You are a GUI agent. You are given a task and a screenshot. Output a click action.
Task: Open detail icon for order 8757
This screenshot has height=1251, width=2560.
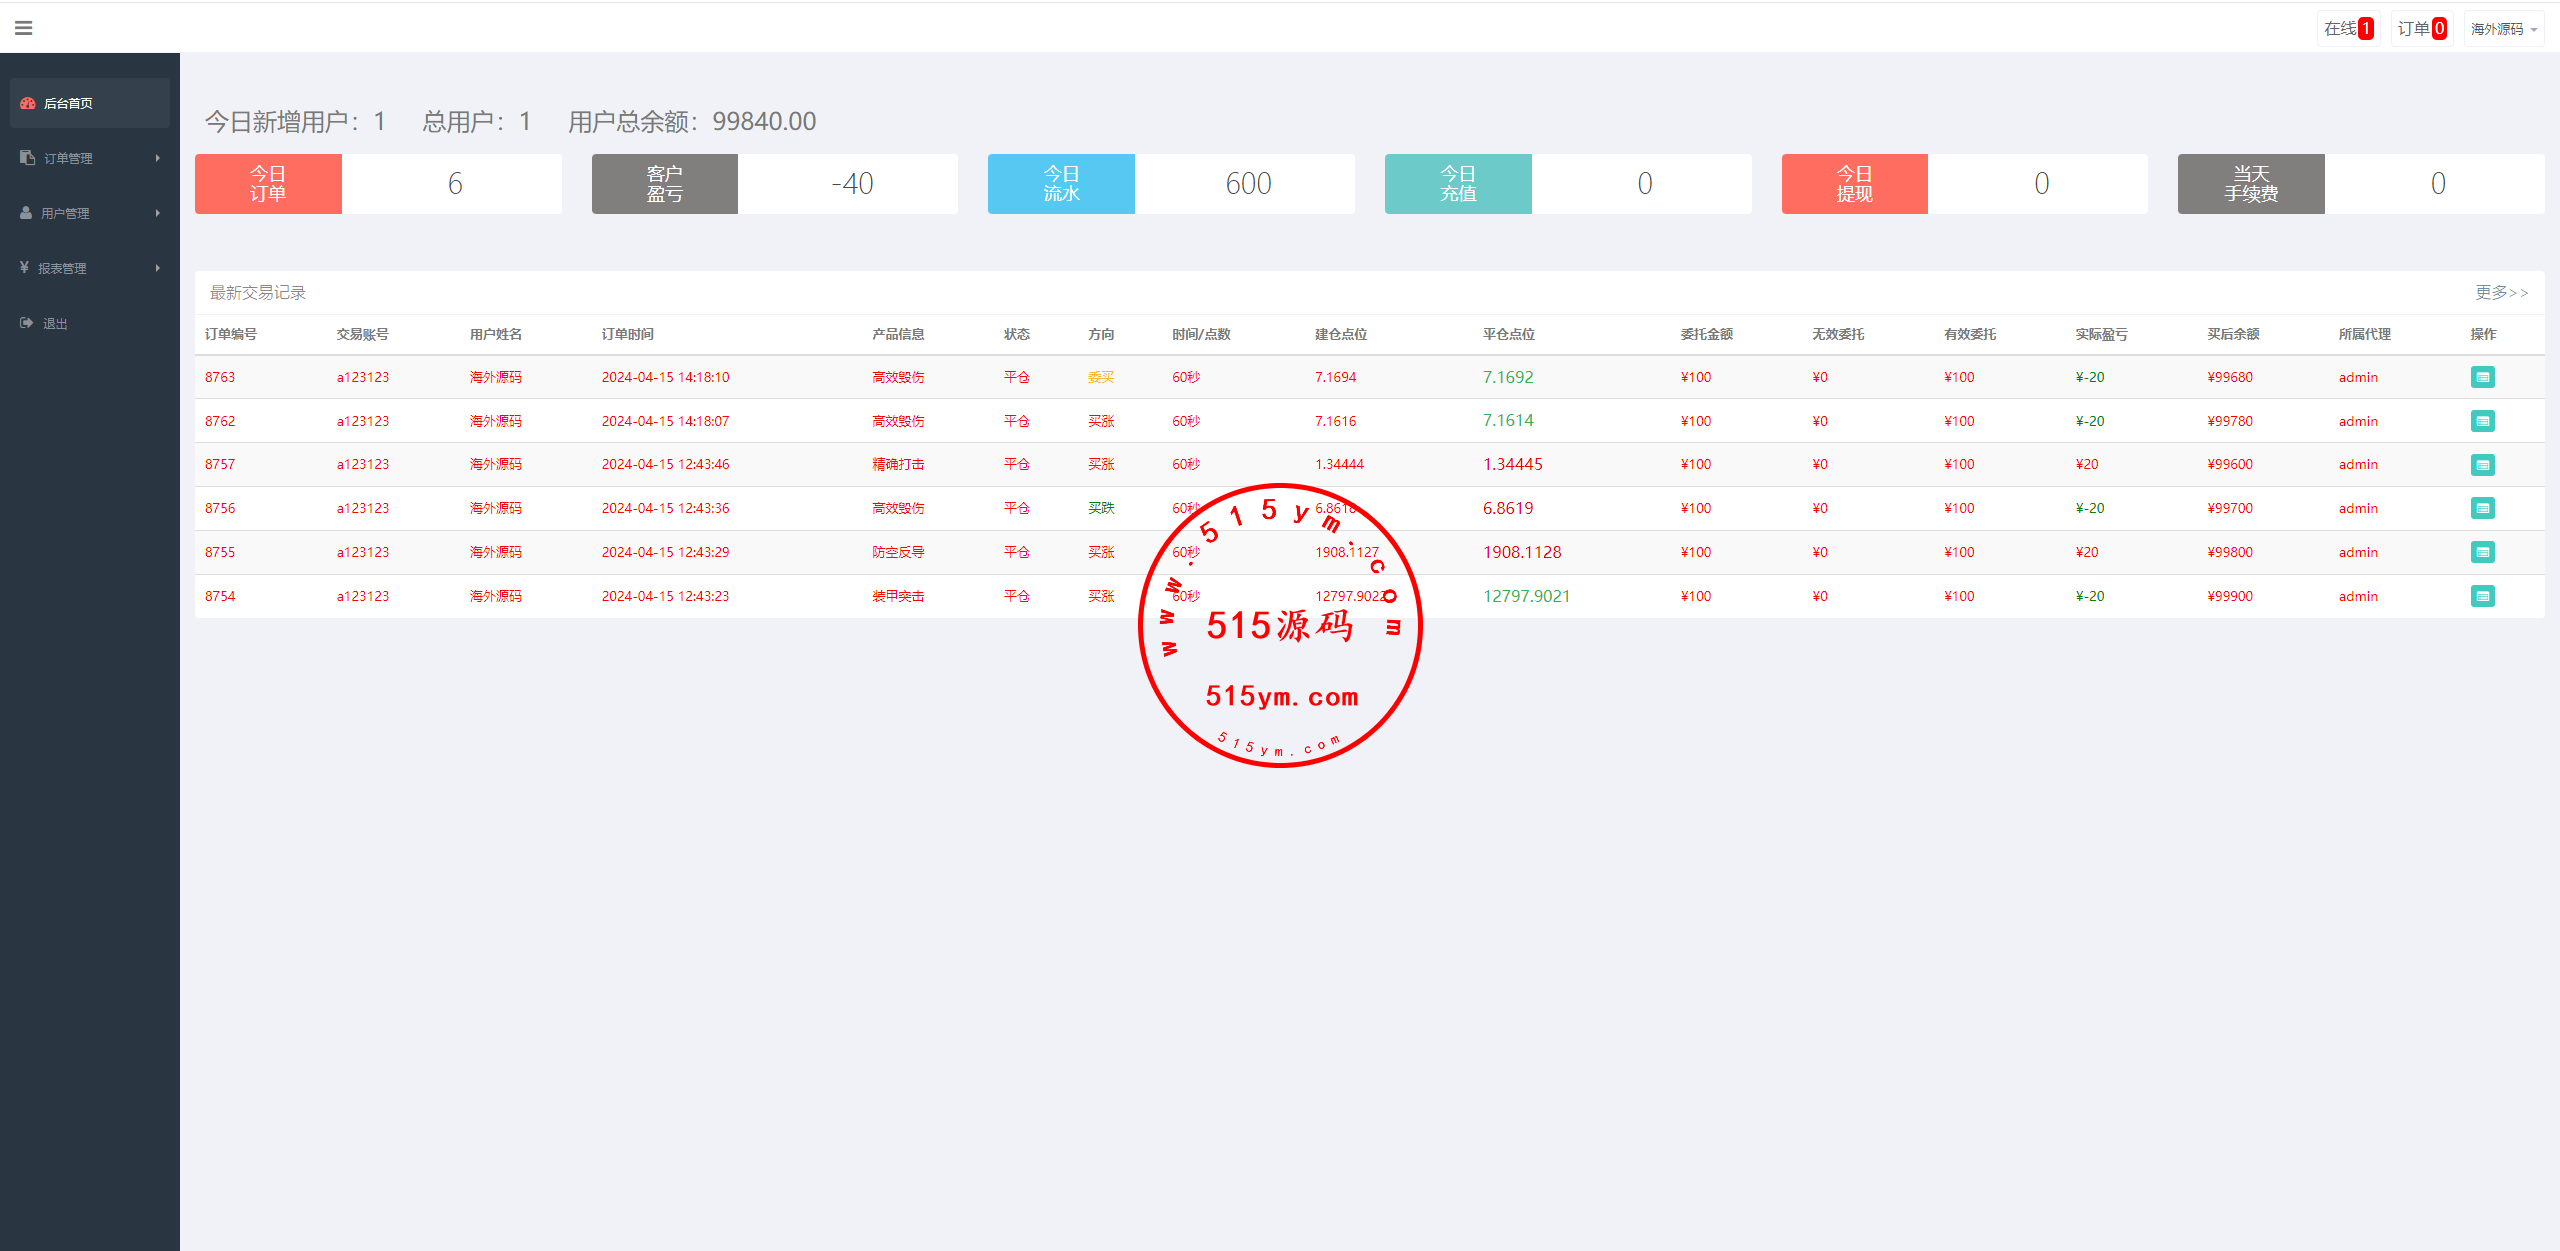(2482, 465)
